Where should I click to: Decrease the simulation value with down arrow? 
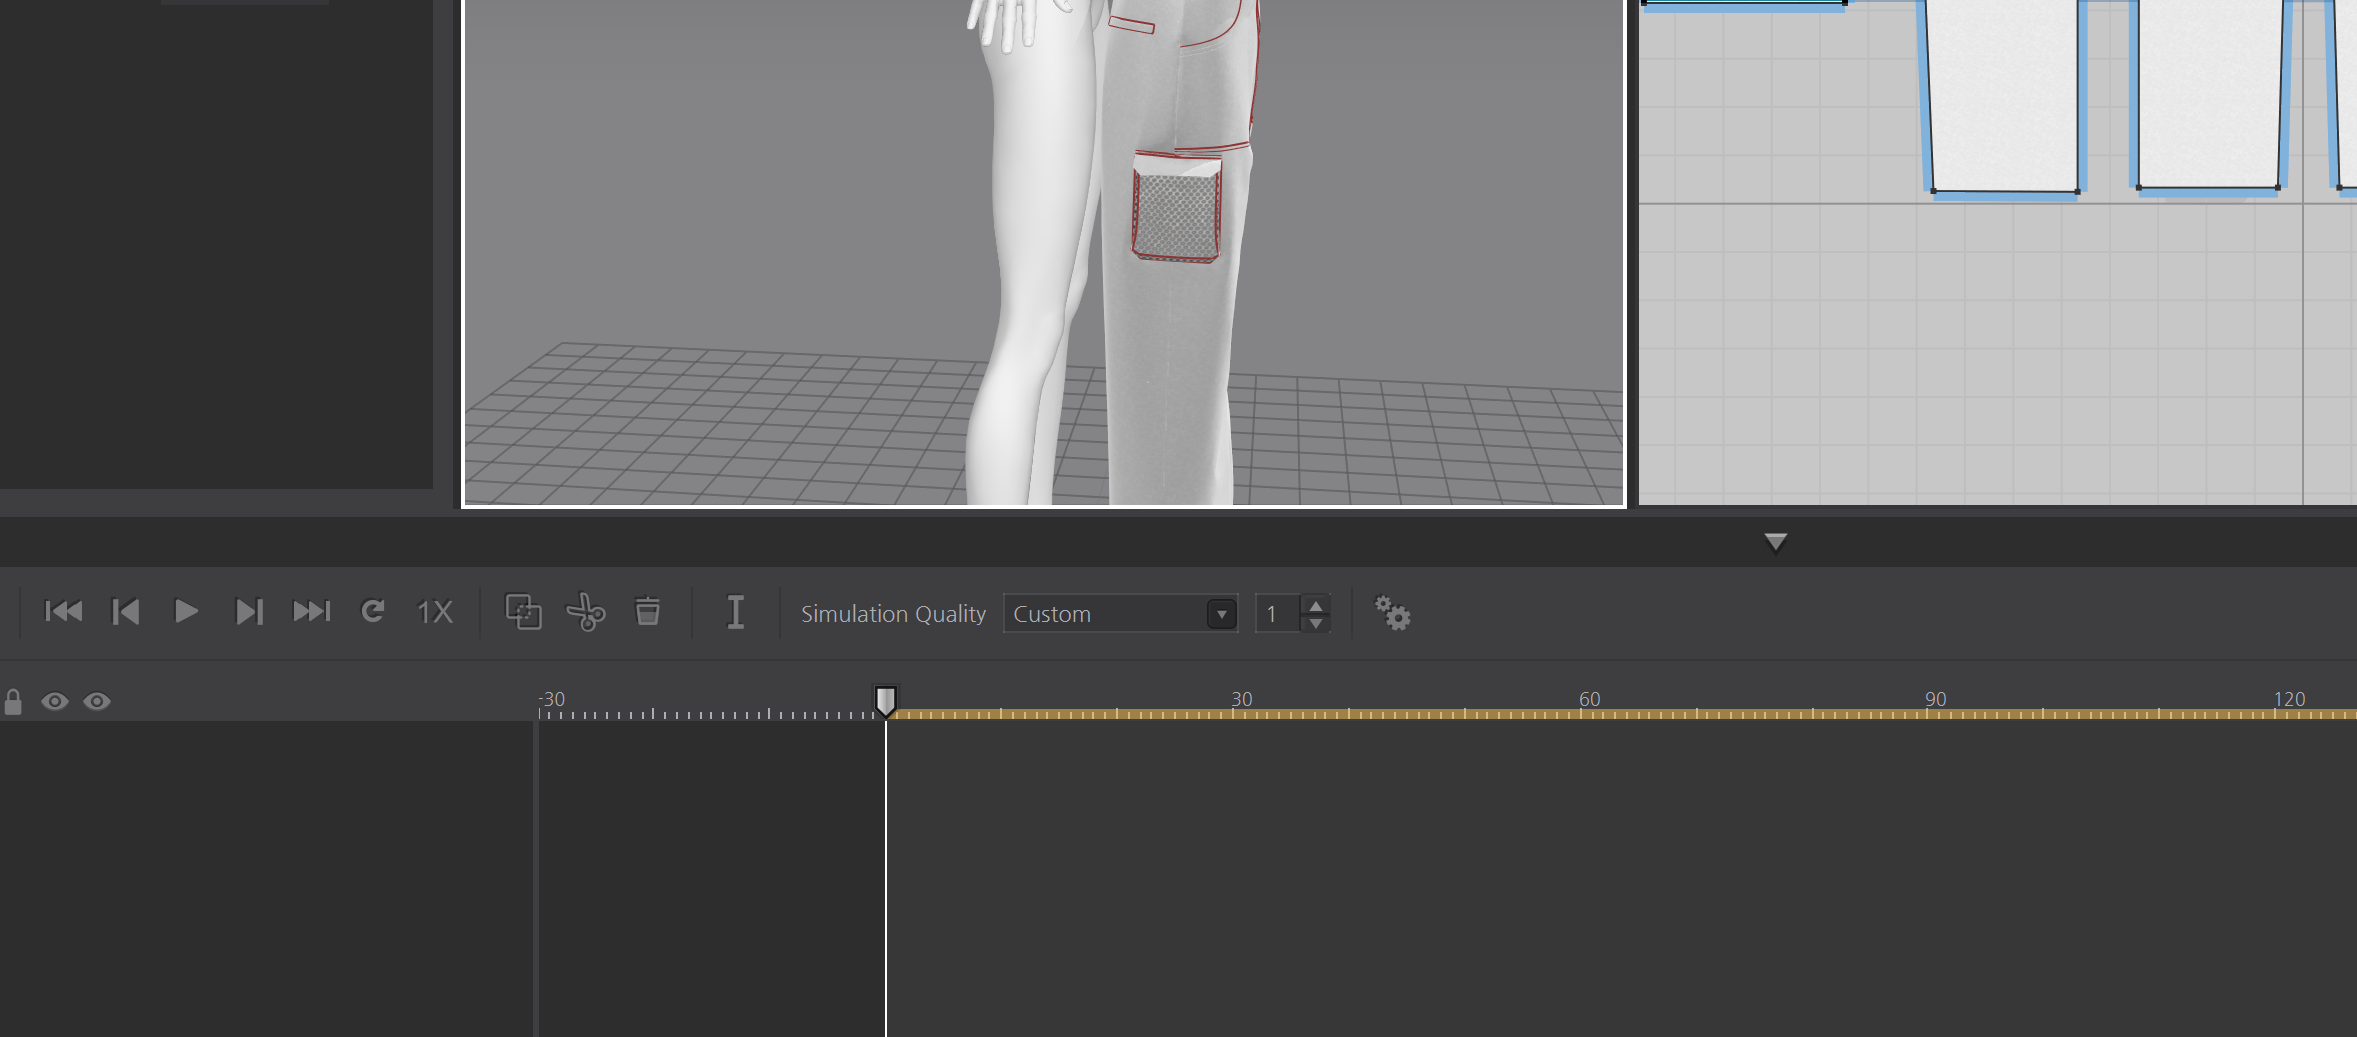coord(1316,623)
